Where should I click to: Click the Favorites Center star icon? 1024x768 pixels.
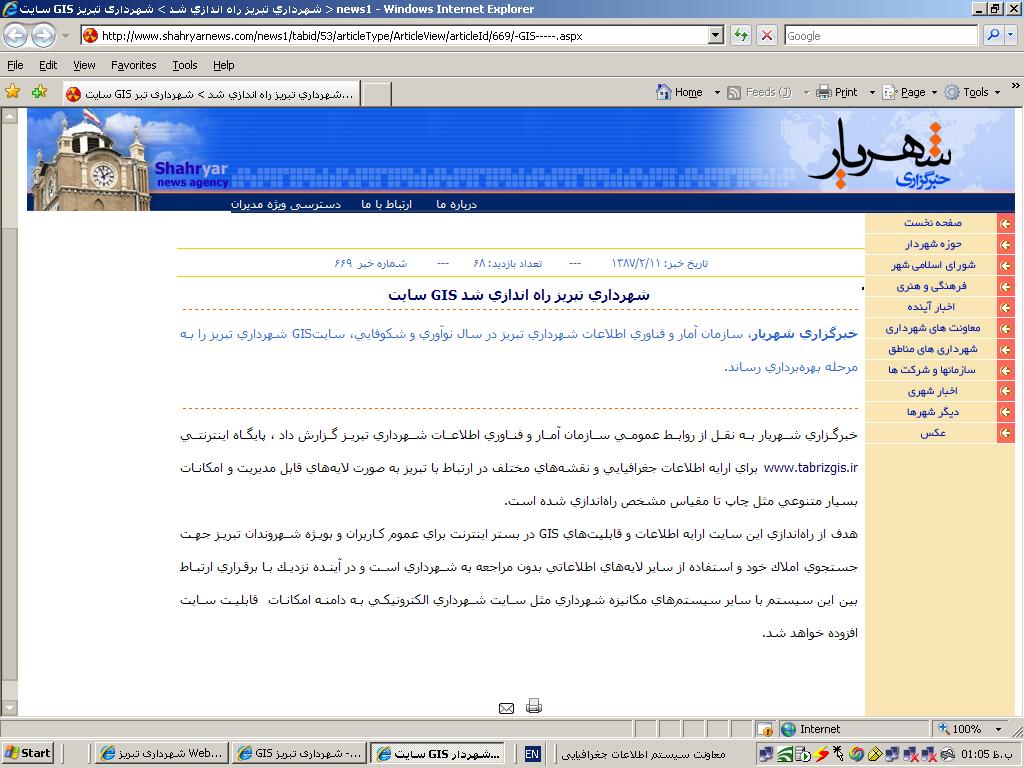[x=13, y=92]
